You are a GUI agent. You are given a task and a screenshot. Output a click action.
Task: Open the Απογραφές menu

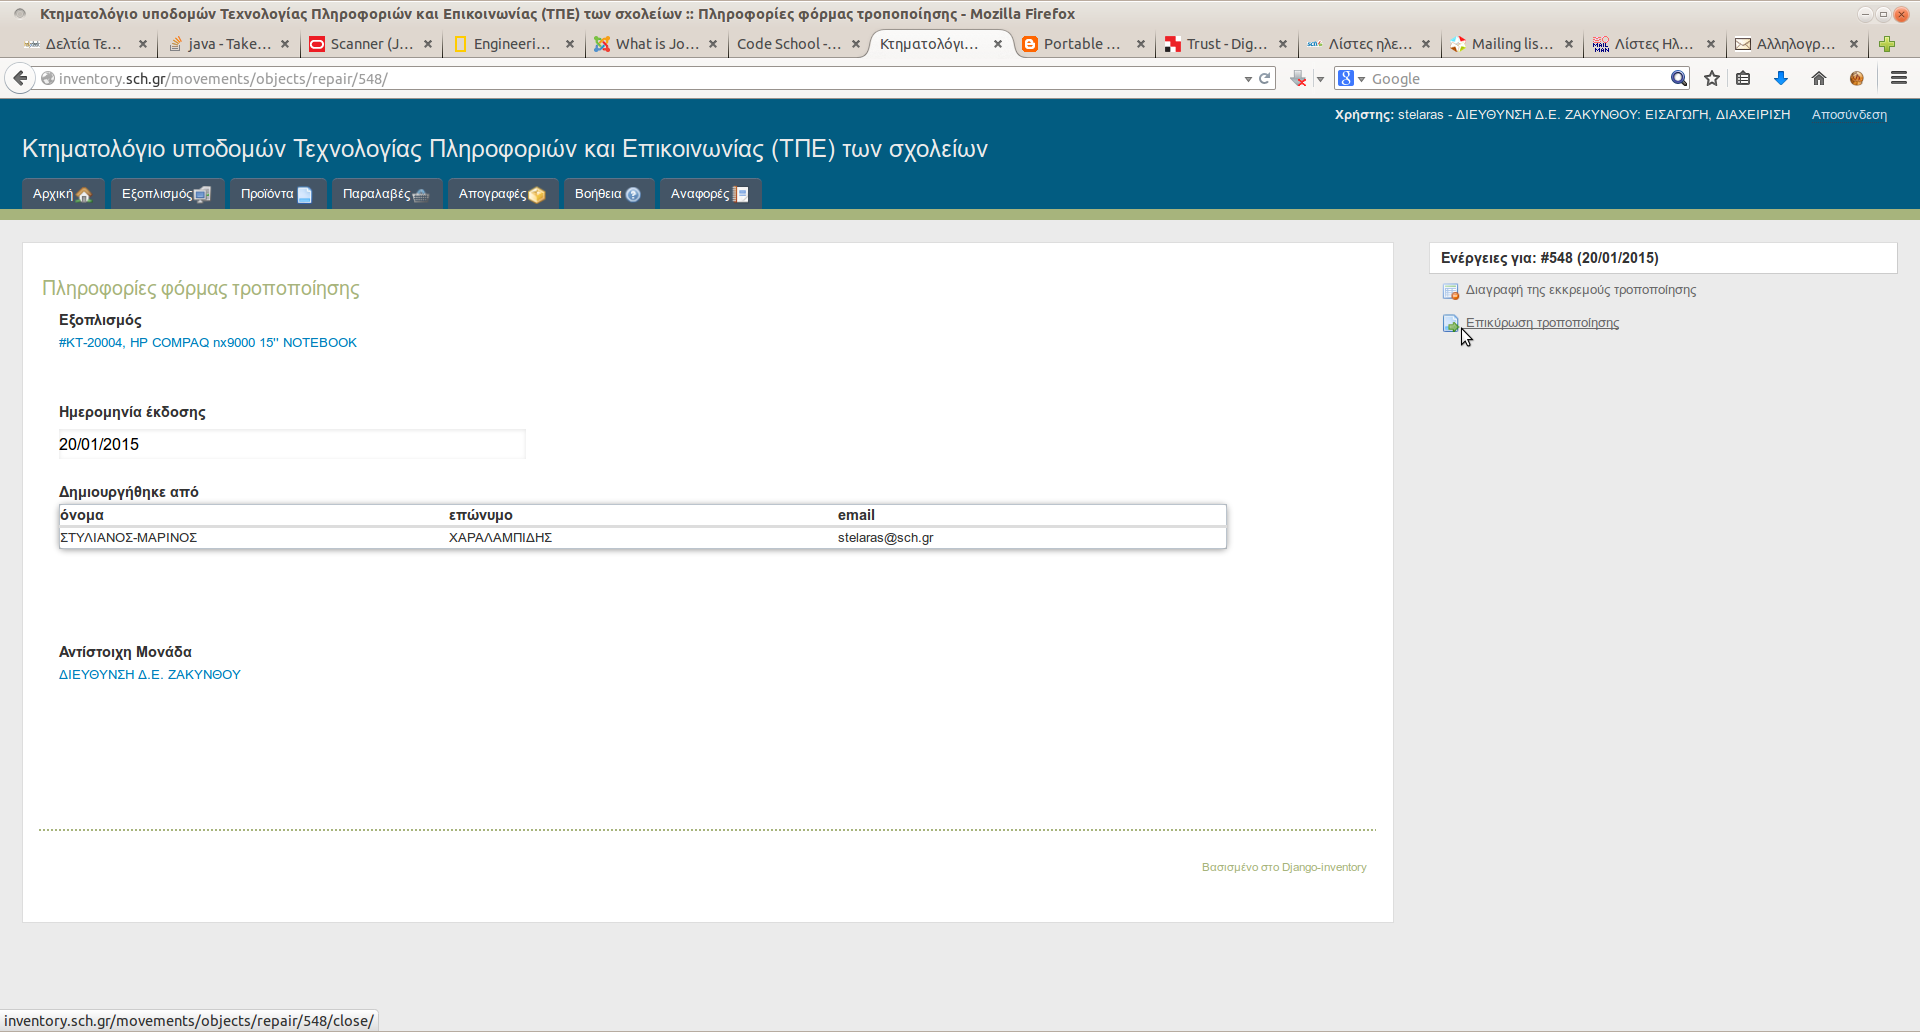(x=502, y=194)
